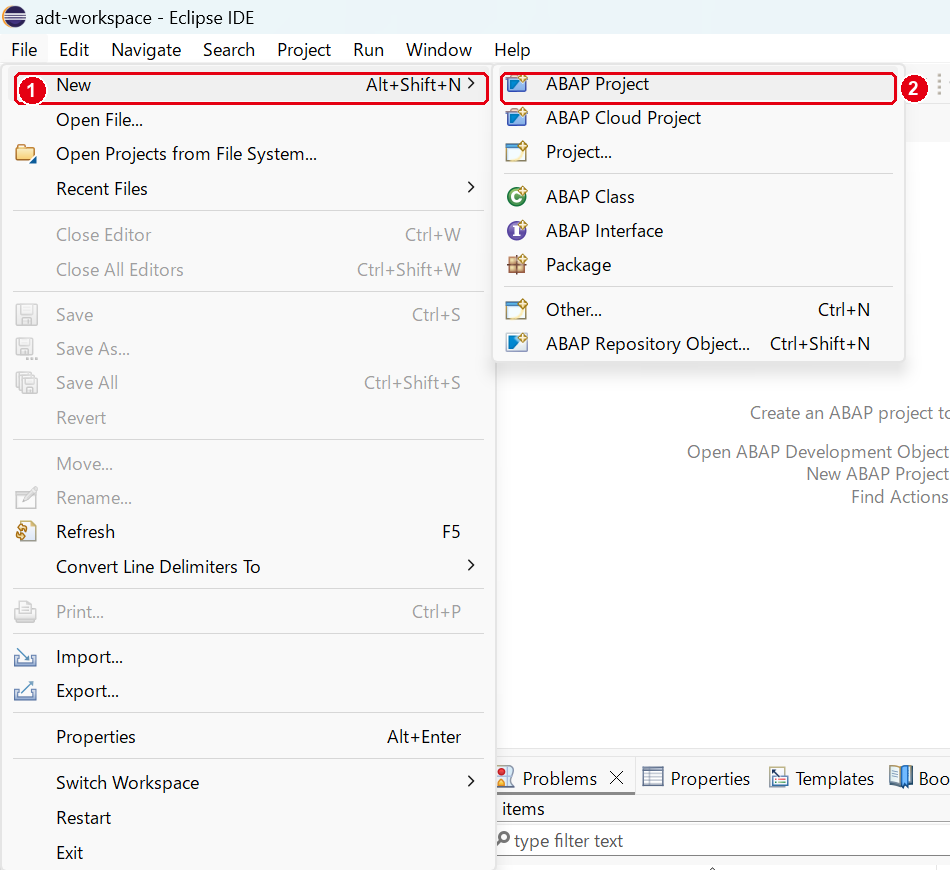
Task: Open the Run menu
Action: tap(368, 50)
